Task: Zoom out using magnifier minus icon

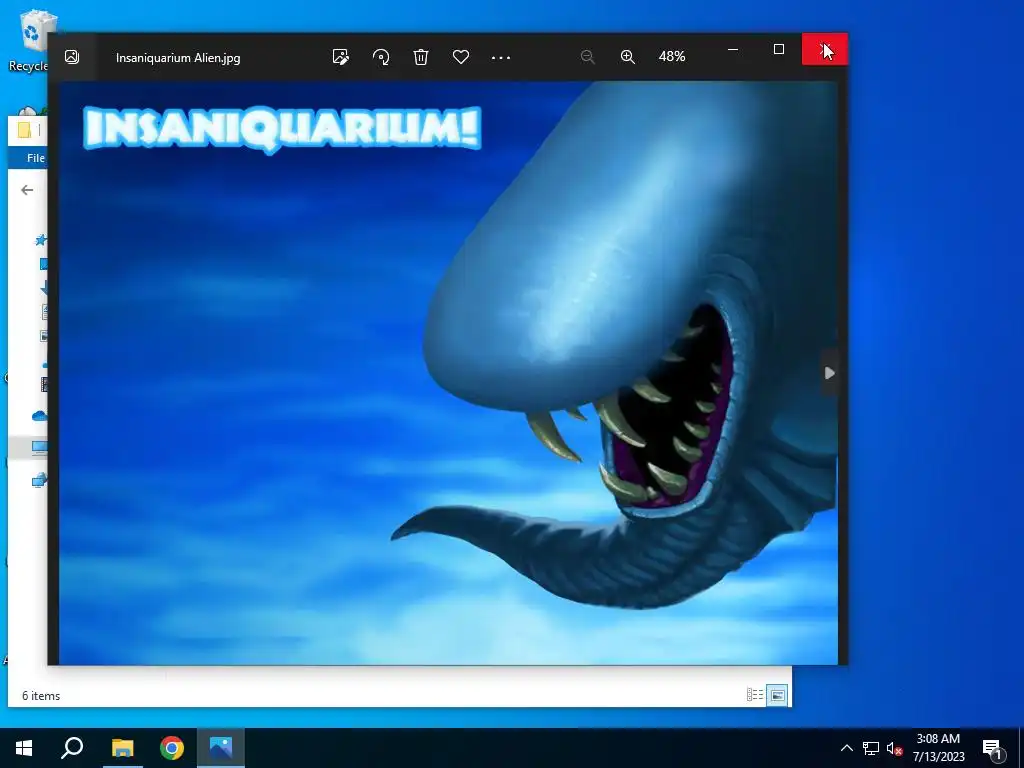Action: click(587, 57)
